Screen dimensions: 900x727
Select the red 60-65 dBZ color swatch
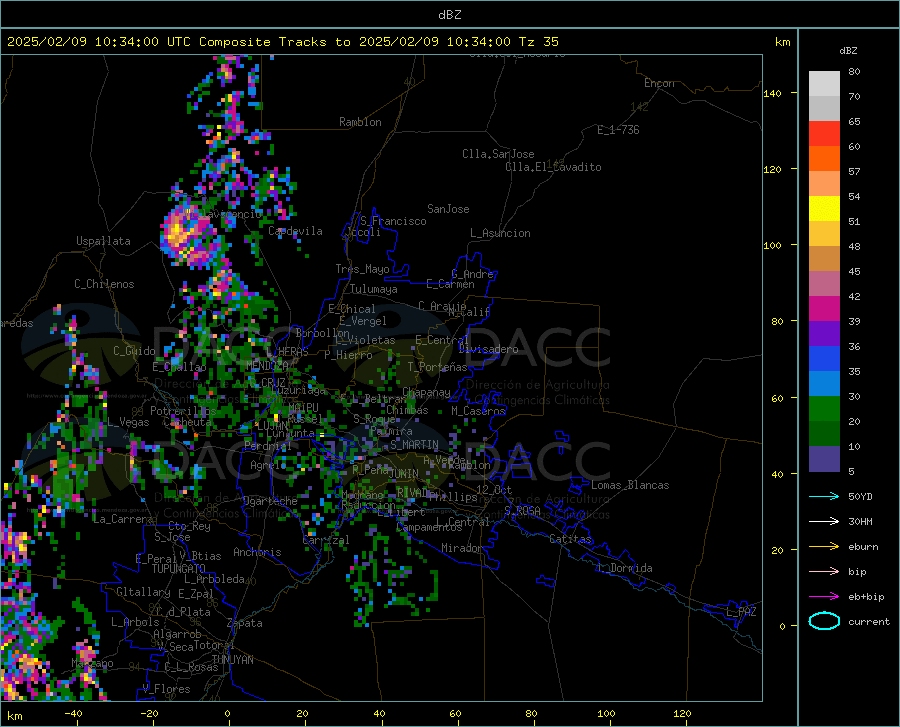click(x=824, y=134)
